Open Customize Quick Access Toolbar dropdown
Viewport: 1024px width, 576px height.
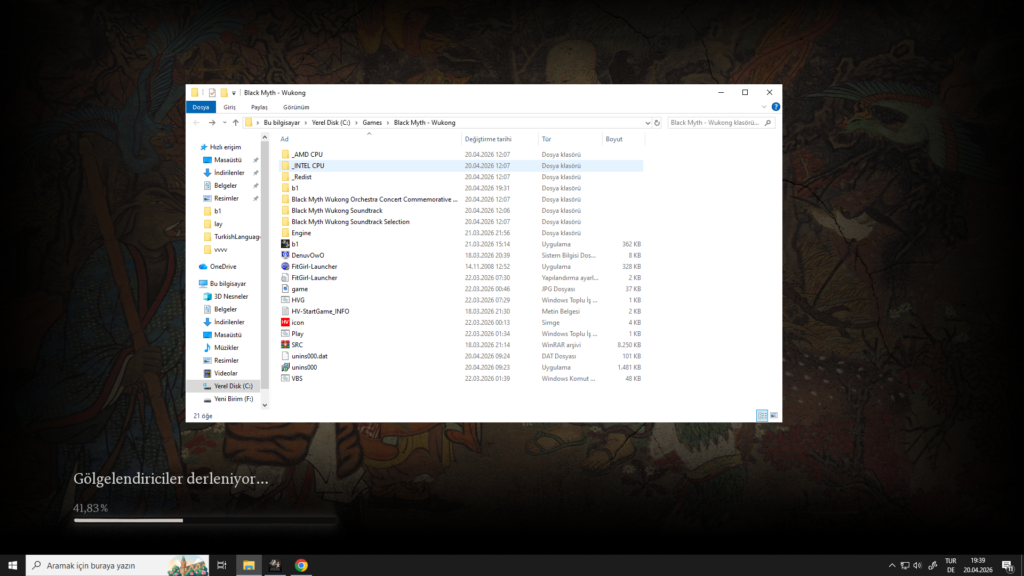234,93
